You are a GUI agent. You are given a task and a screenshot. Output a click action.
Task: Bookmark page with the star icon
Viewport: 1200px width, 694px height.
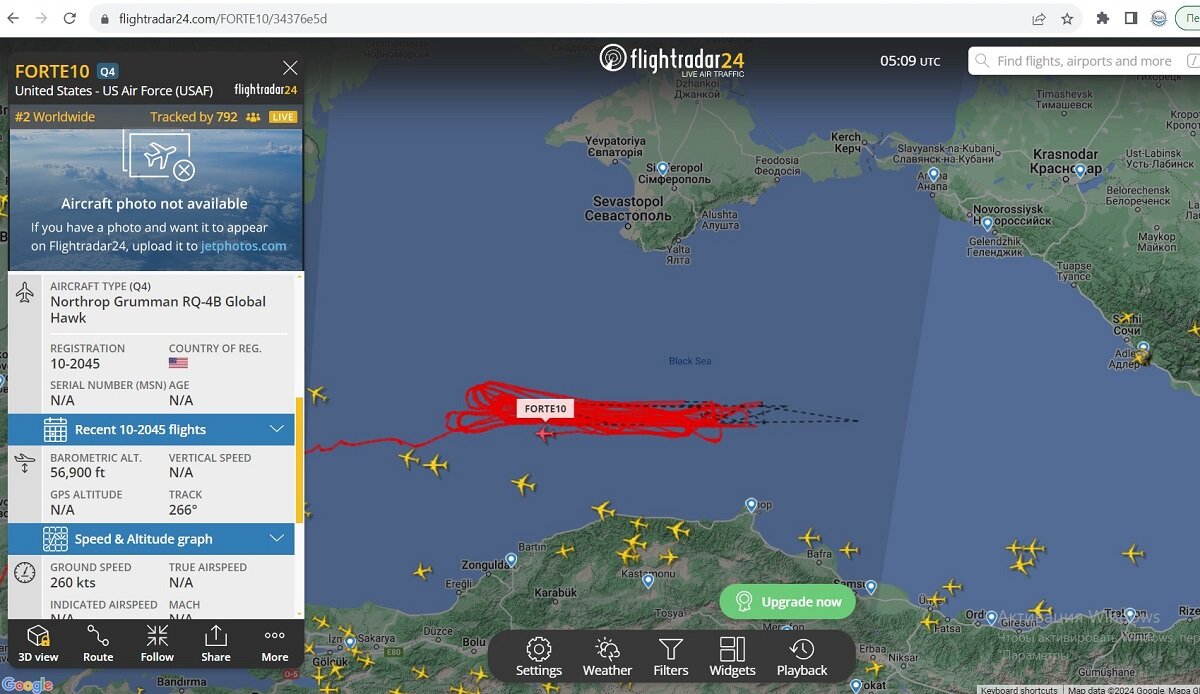tap(1067, 18)
